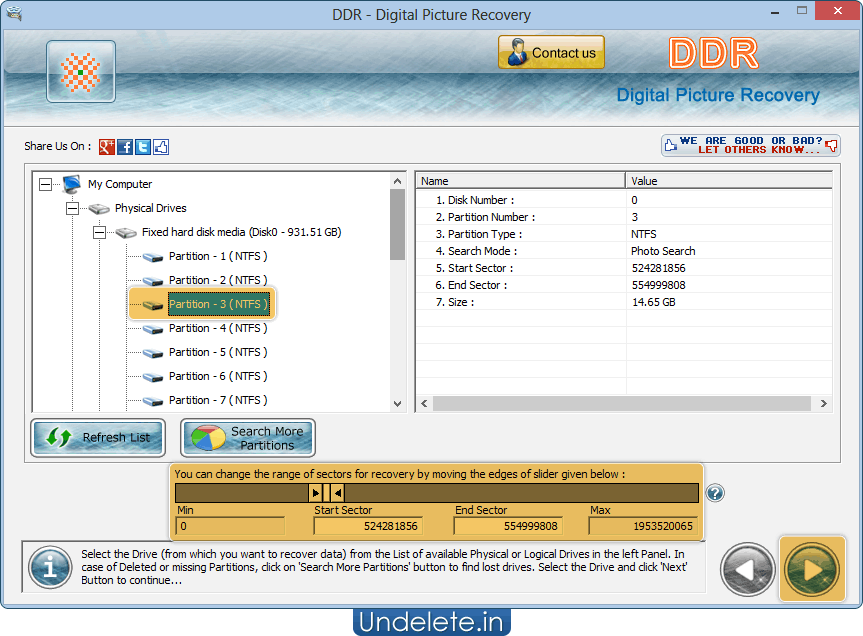Select Partition - 5 (NTFS)
863x636 pixels.
[x=218, y=353]
